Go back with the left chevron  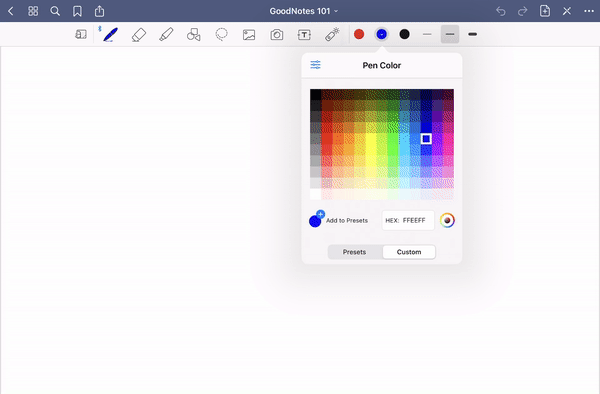tap(11, 11)
